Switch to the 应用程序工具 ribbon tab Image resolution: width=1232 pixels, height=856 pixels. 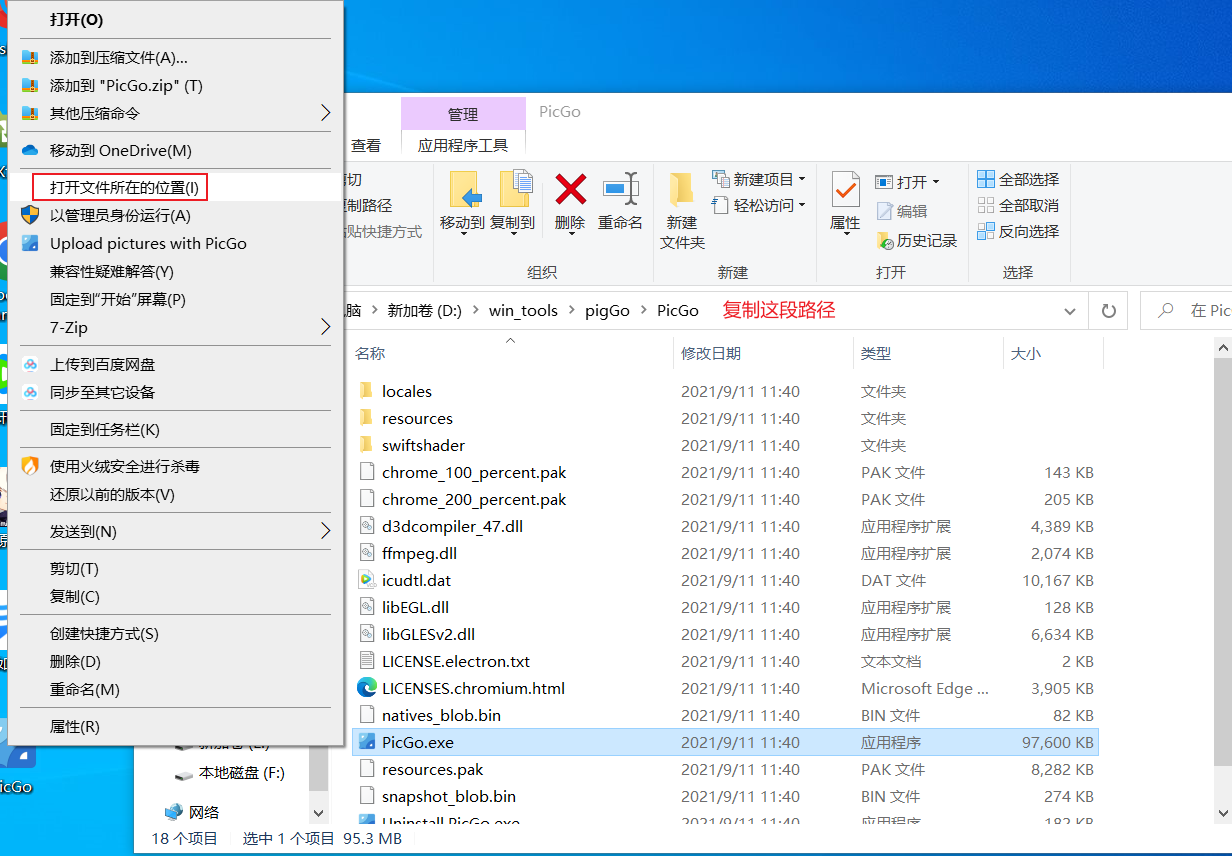[463, 145]
